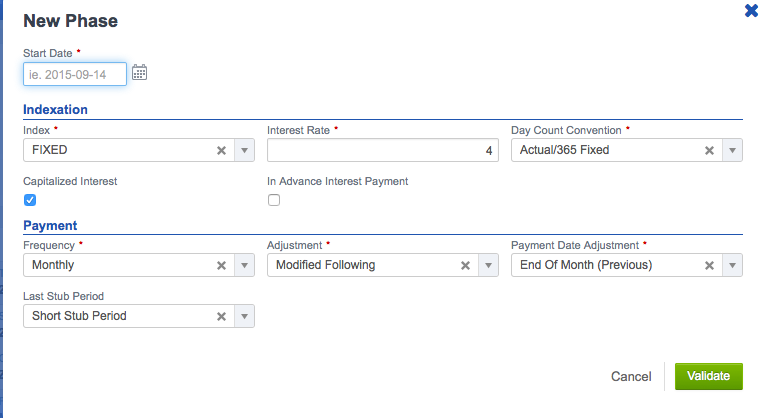761x418 pixels.
Task: Clear the End Of Month (Previous) value
Action: pos(709,266)
